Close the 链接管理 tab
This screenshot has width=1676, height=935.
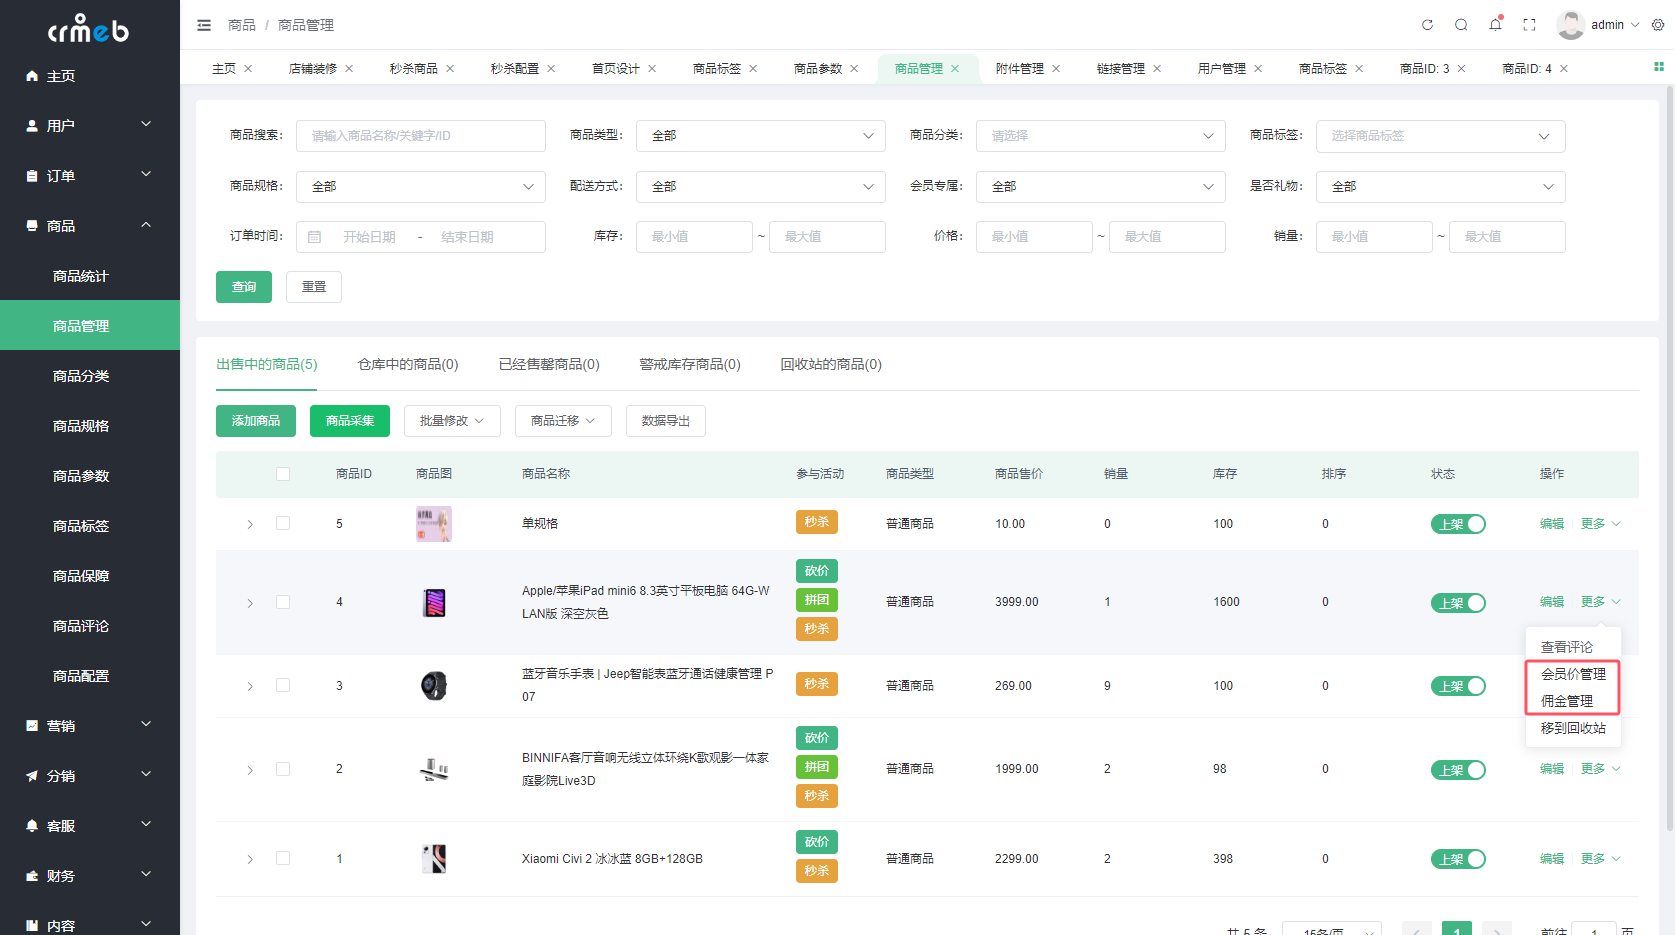tap(1157, 69)
